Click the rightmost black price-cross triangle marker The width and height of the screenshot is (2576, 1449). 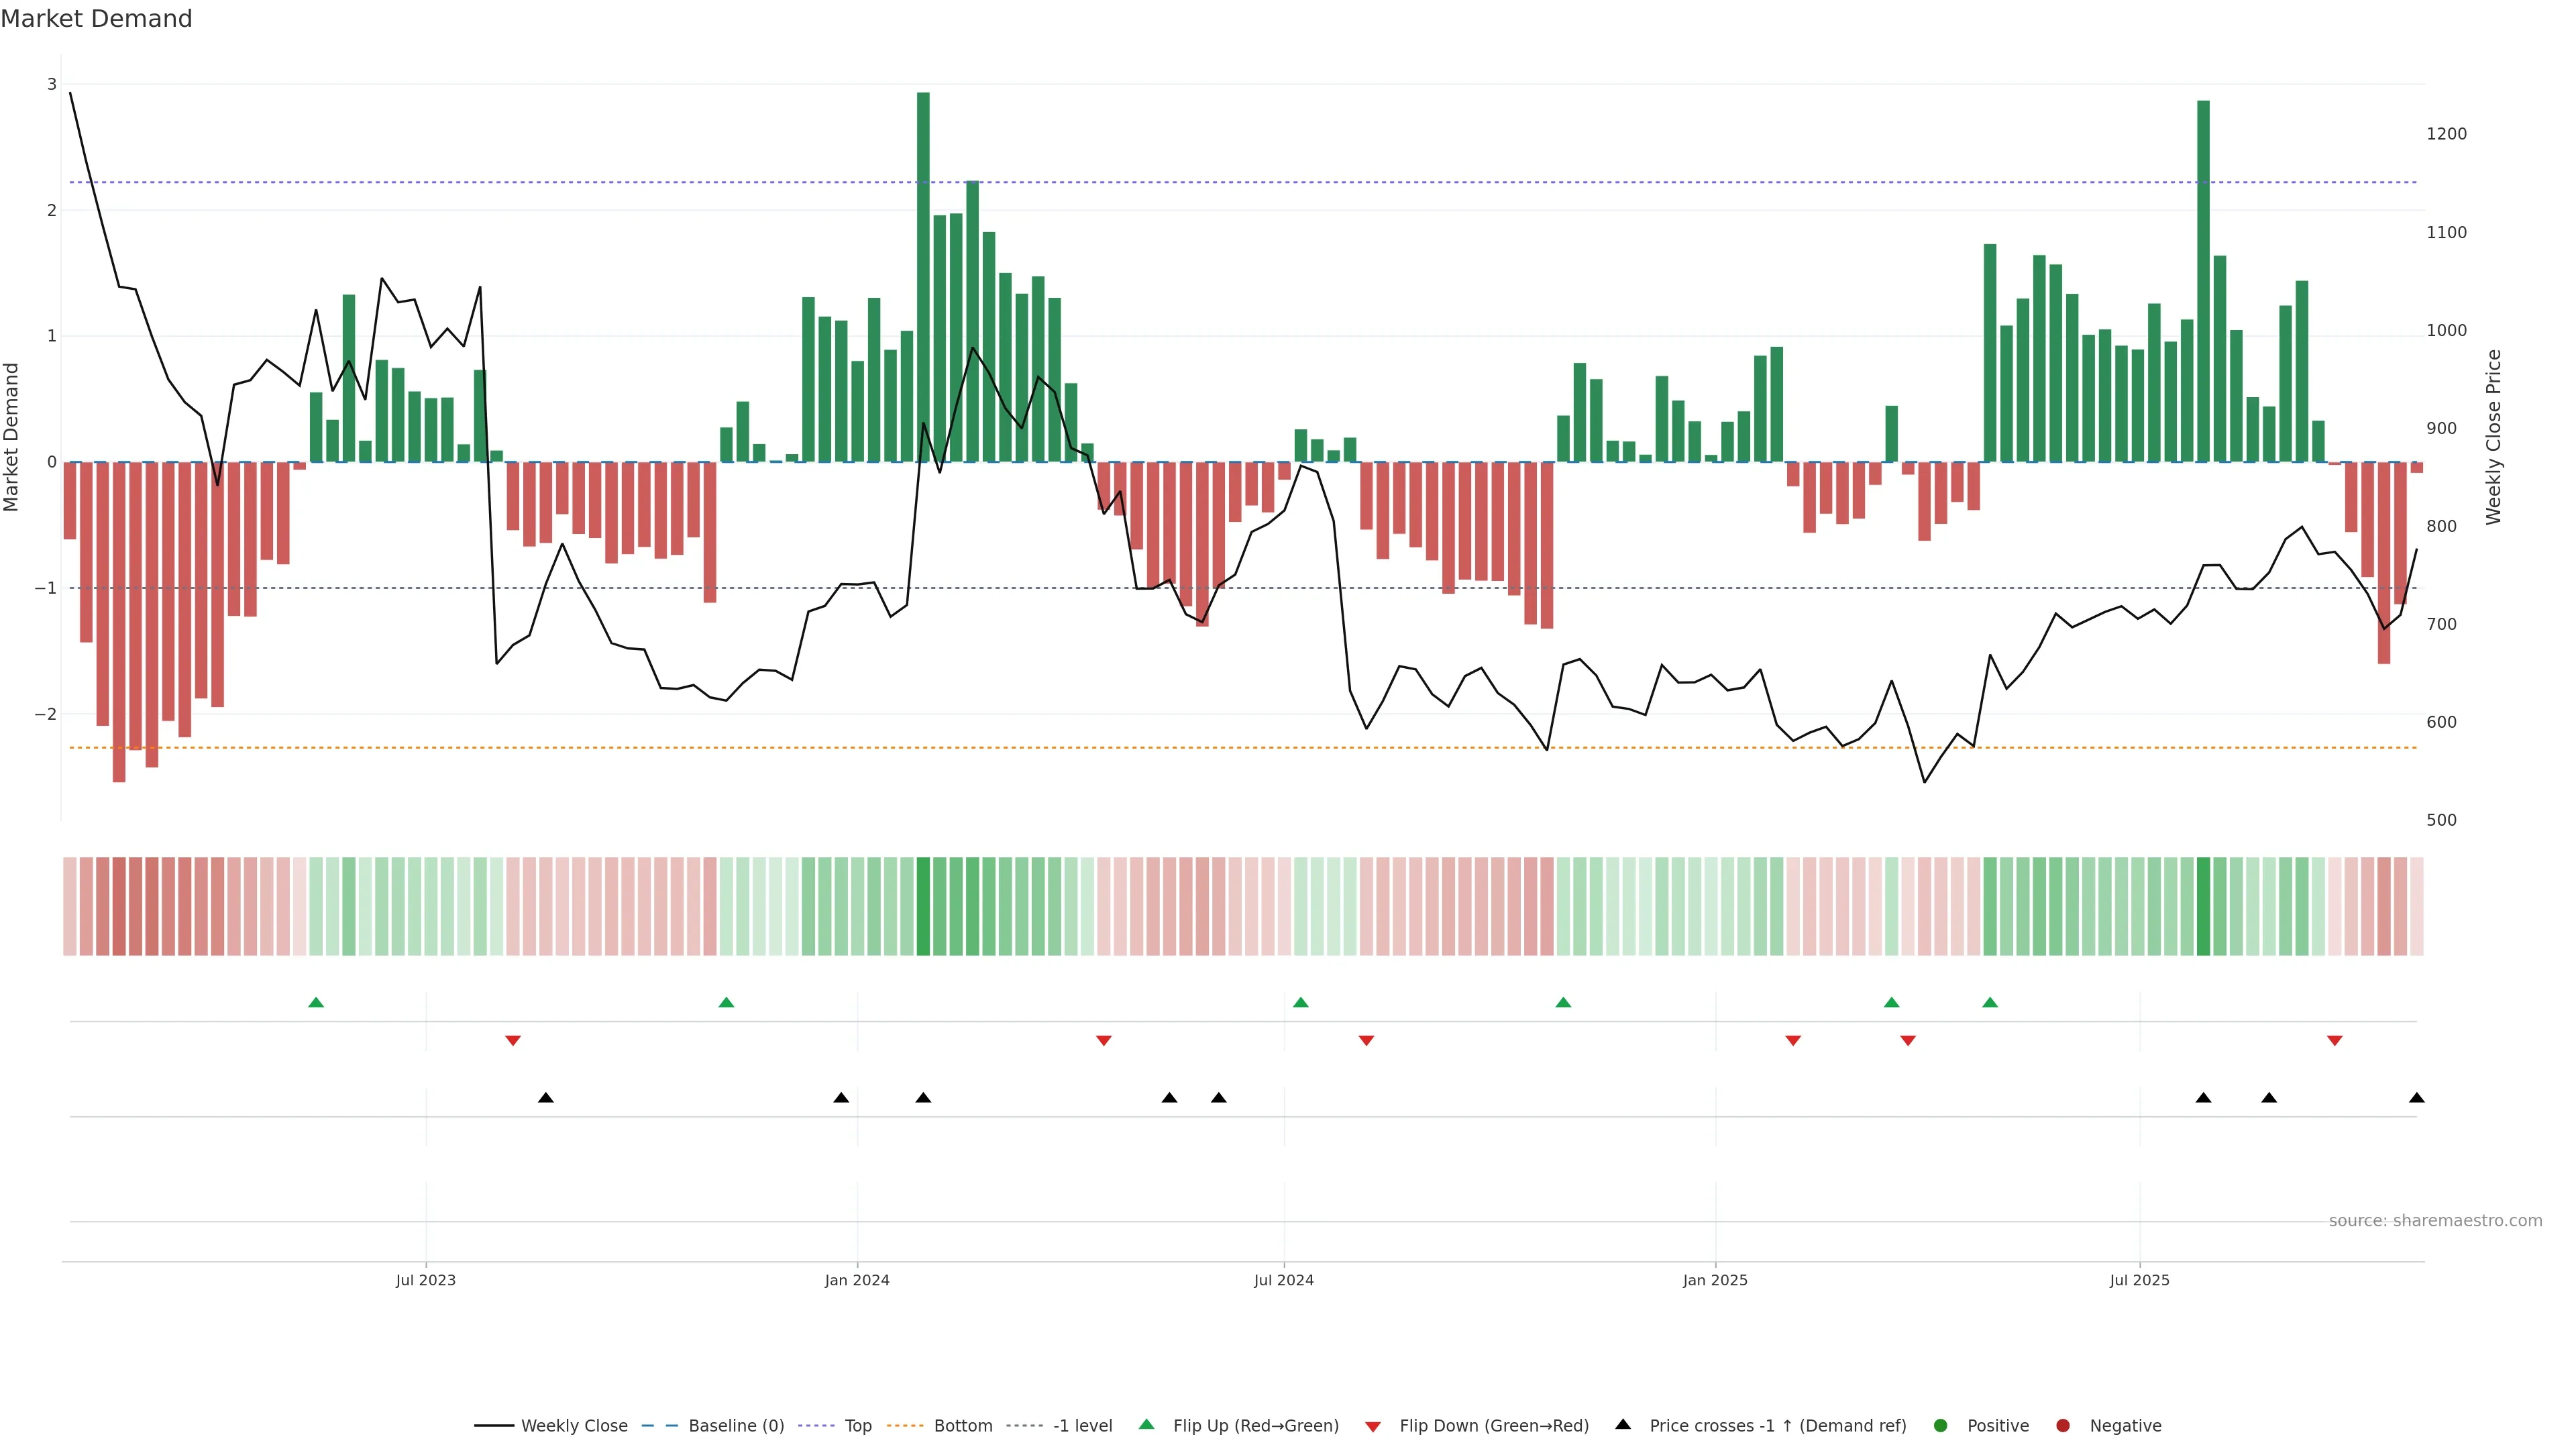(2416, 1098)
